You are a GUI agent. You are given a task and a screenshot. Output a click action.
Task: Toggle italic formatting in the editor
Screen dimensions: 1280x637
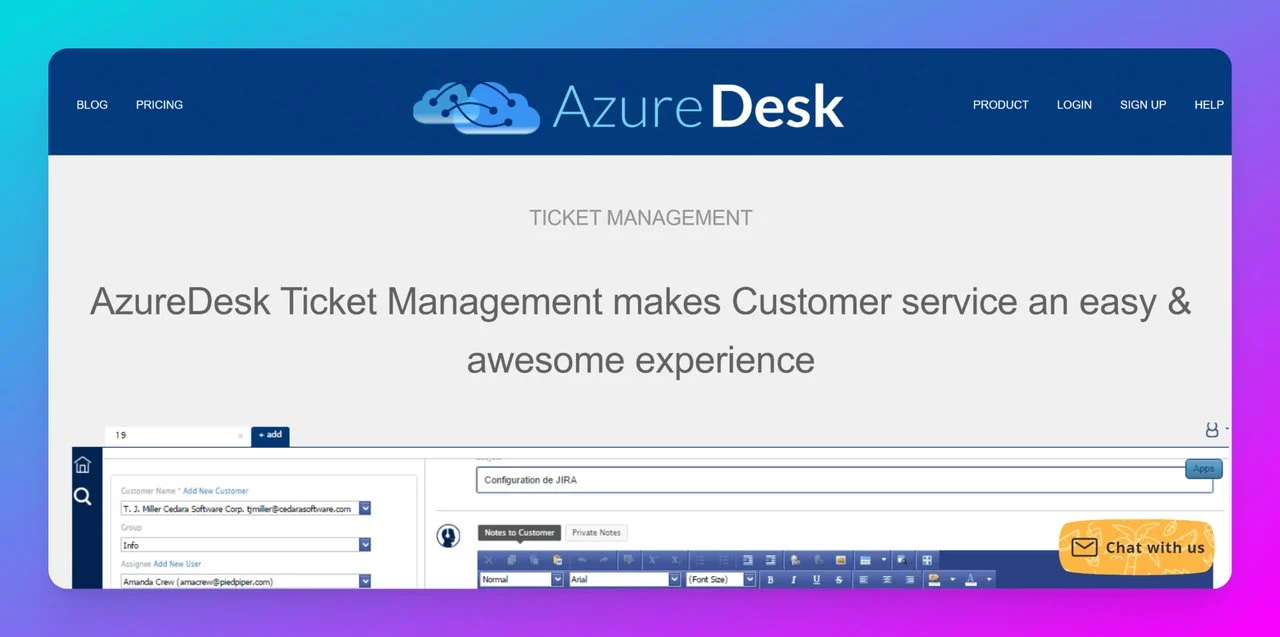point(793,579)
